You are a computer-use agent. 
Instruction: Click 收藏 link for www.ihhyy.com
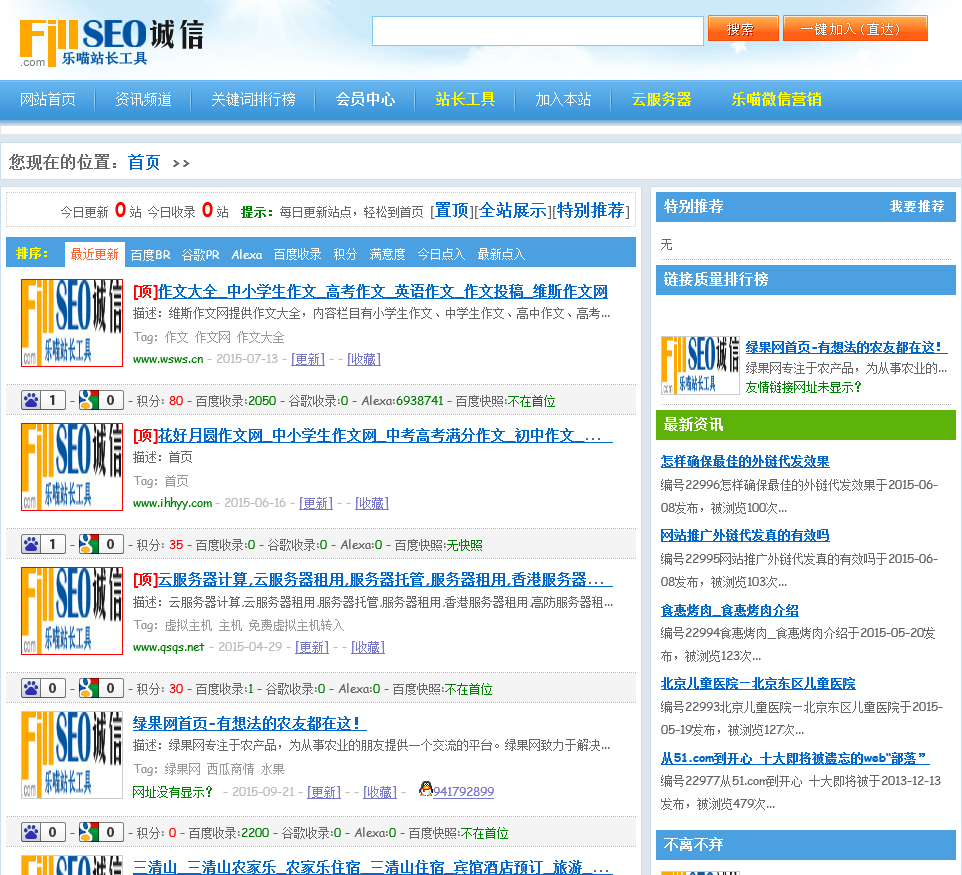(x=372, y=503)
